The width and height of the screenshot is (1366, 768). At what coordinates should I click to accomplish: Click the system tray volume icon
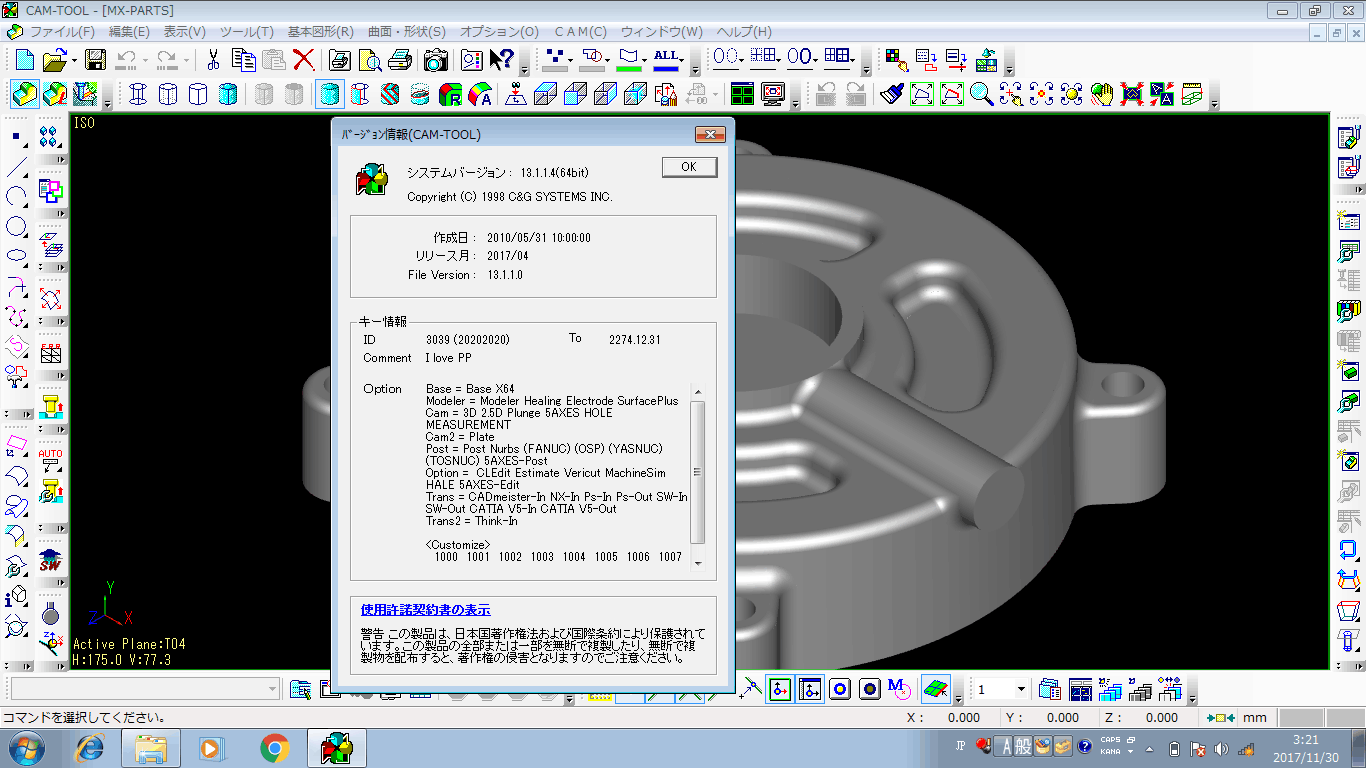pyautogui.click(x=1221, y=748)
